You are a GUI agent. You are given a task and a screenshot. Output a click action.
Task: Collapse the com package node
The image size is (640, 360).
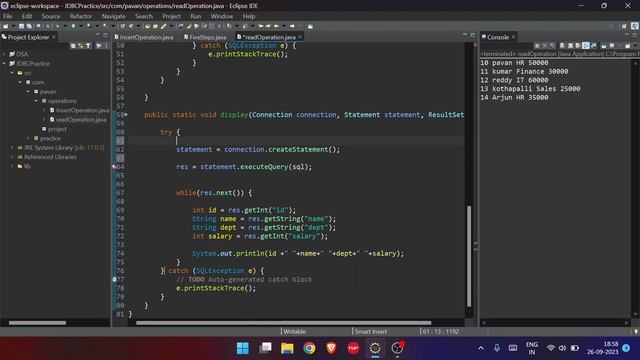point(20,82)
